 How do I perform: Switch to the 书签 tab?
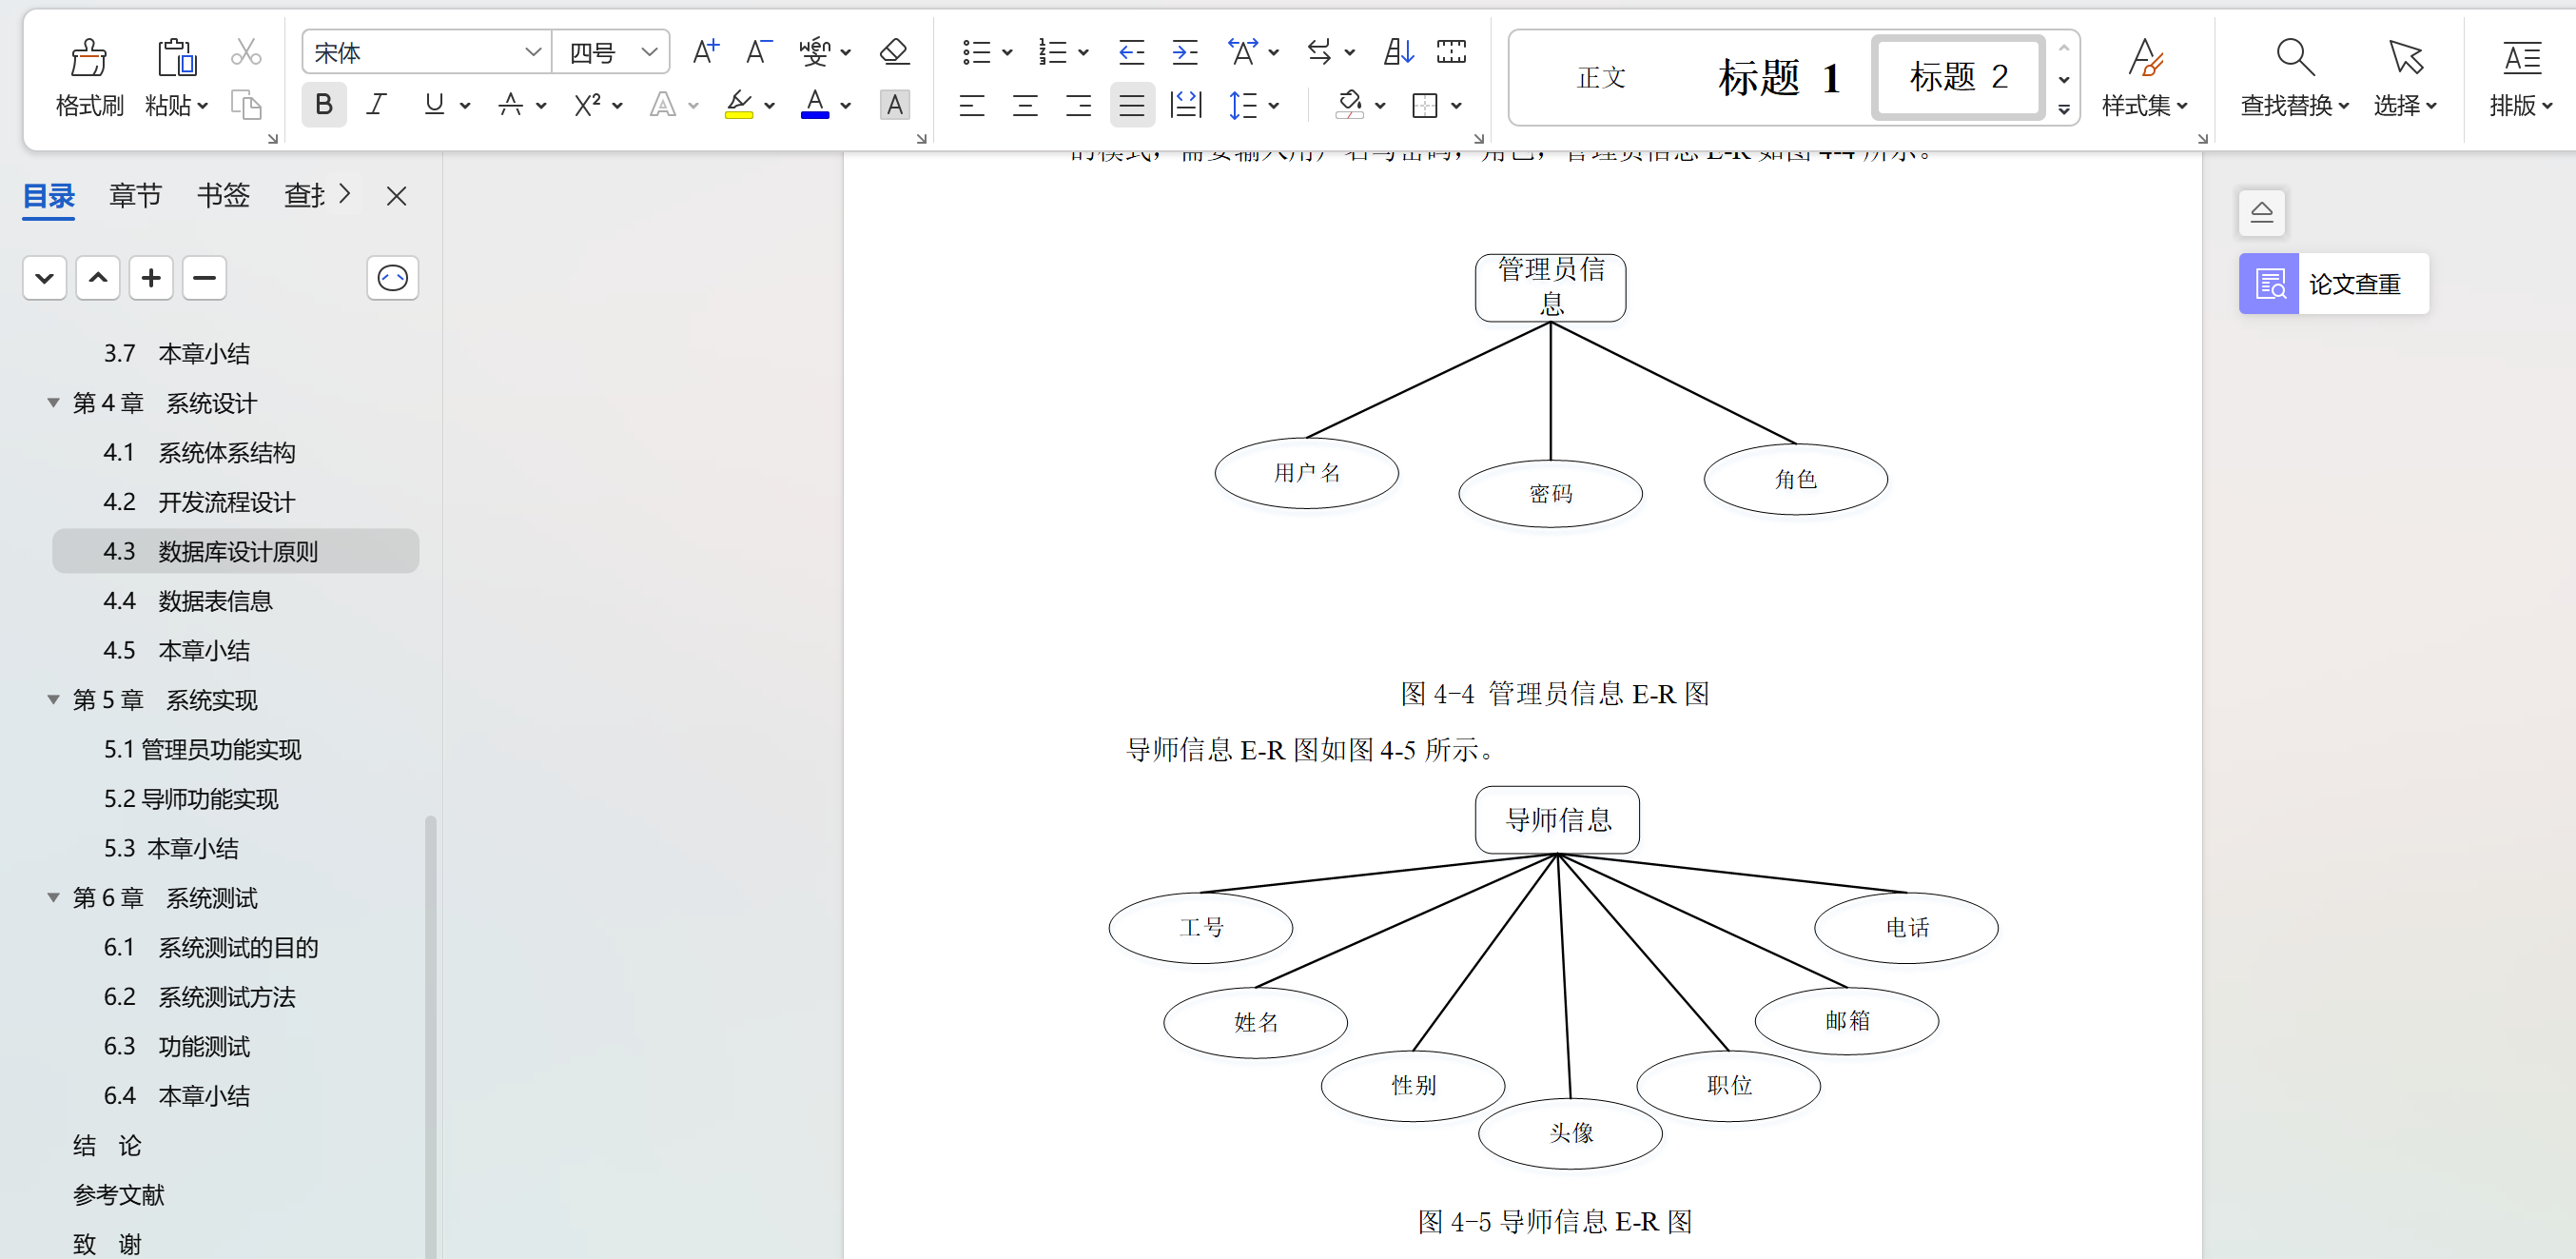pos(223,196)
